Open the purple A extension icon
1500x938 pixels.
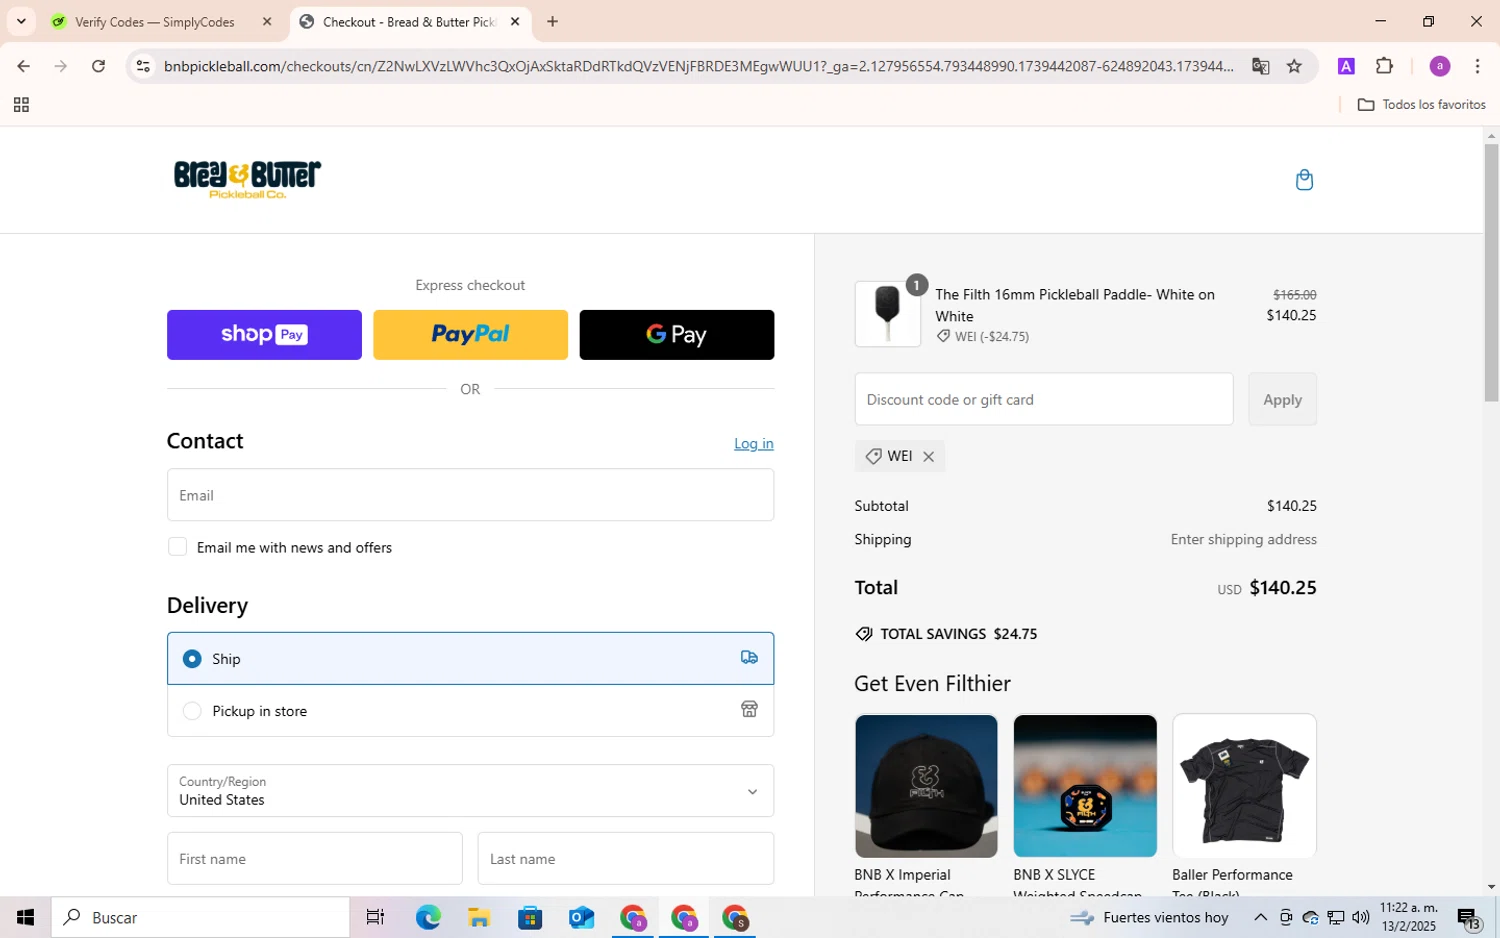pos(1346,66)
